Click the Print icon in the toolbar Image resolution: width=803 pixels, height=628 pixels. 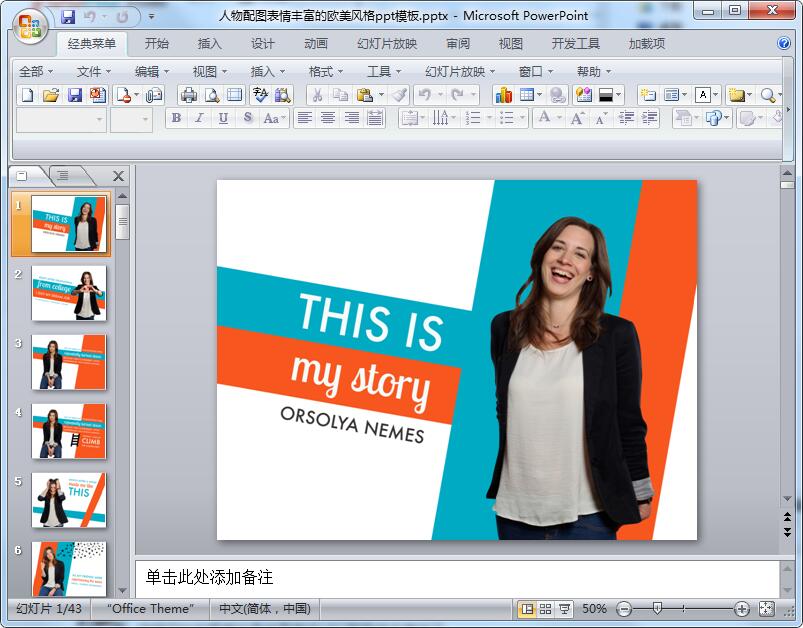tap(188, 95)
